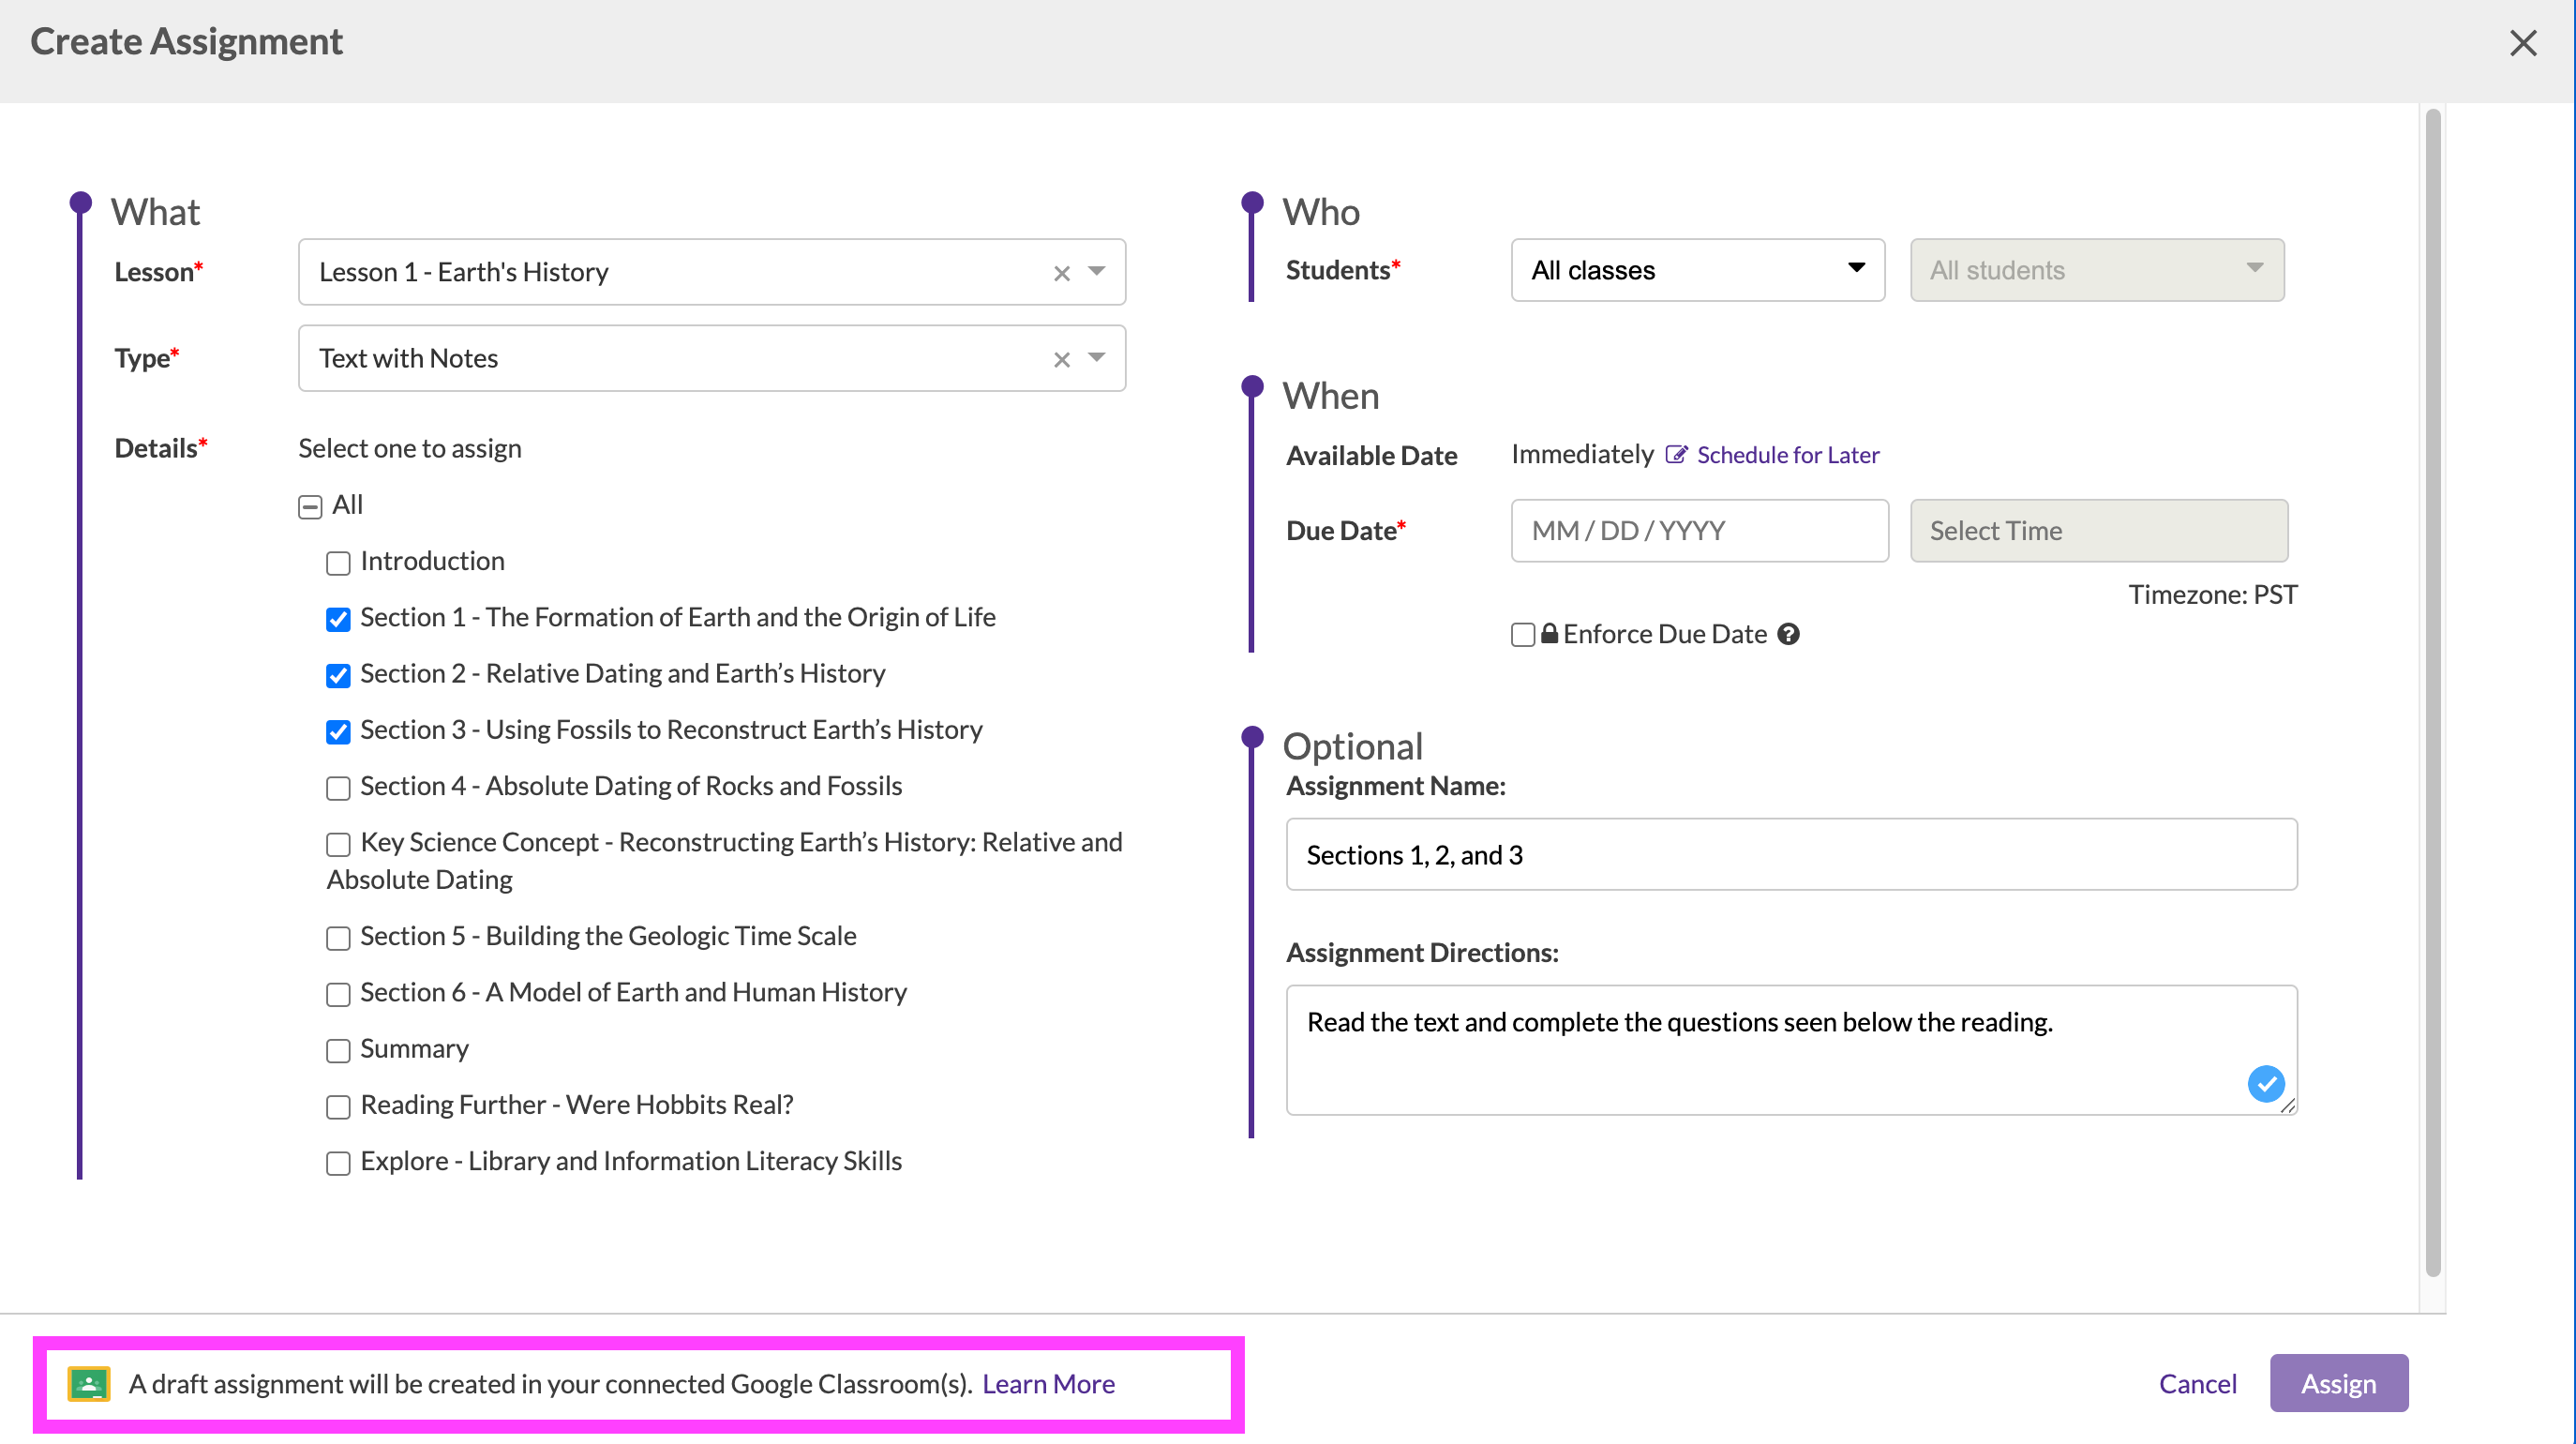Collapse the All sections list
2576x1444 pixels.
[310, 506]
